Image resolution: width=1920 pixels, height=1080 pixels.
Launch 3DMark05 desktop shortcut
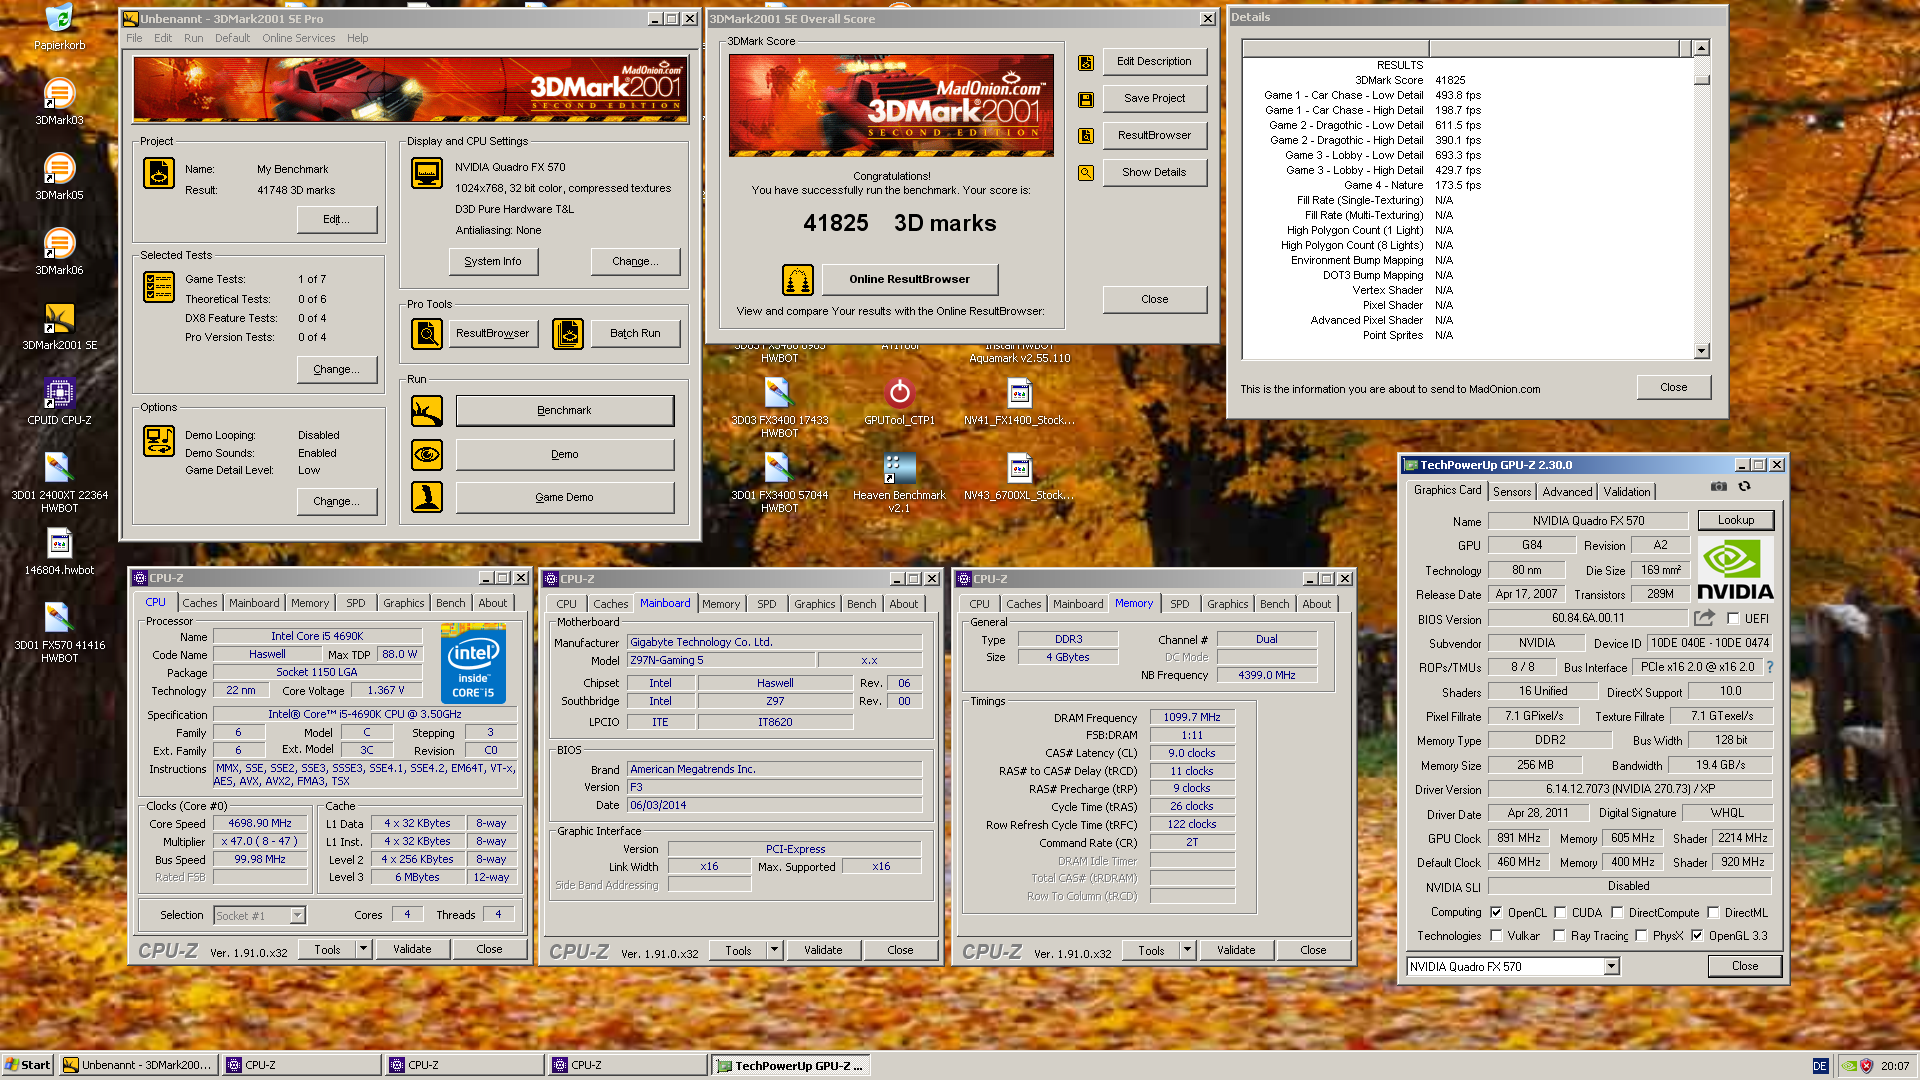point(59,176)
